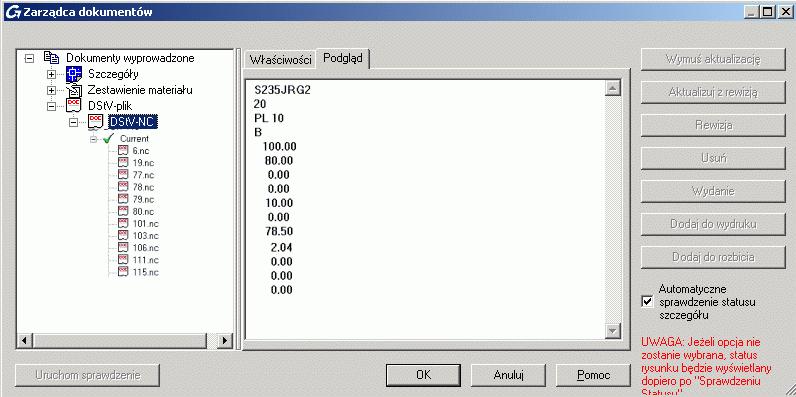The image size is (796, 397).
Task: Select the Szczegóły tree label
Action: (x=113, y=74)
